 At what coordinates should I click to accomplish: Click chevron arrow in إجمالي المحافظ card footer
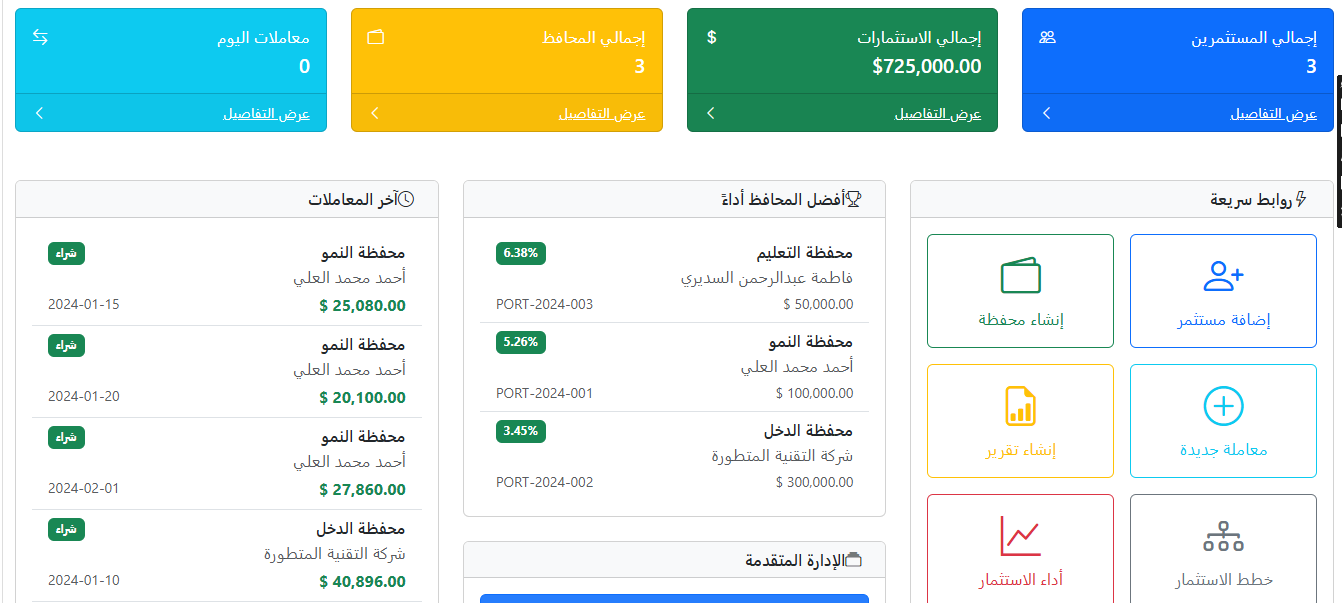coord(375,113)
